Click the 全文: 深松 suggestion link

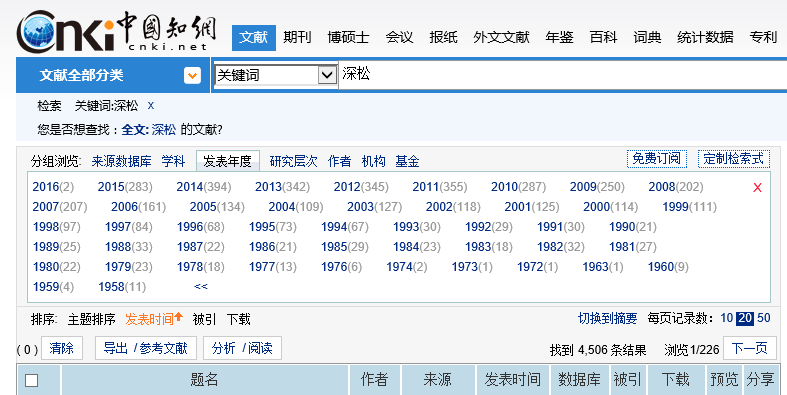coord(149,130)
